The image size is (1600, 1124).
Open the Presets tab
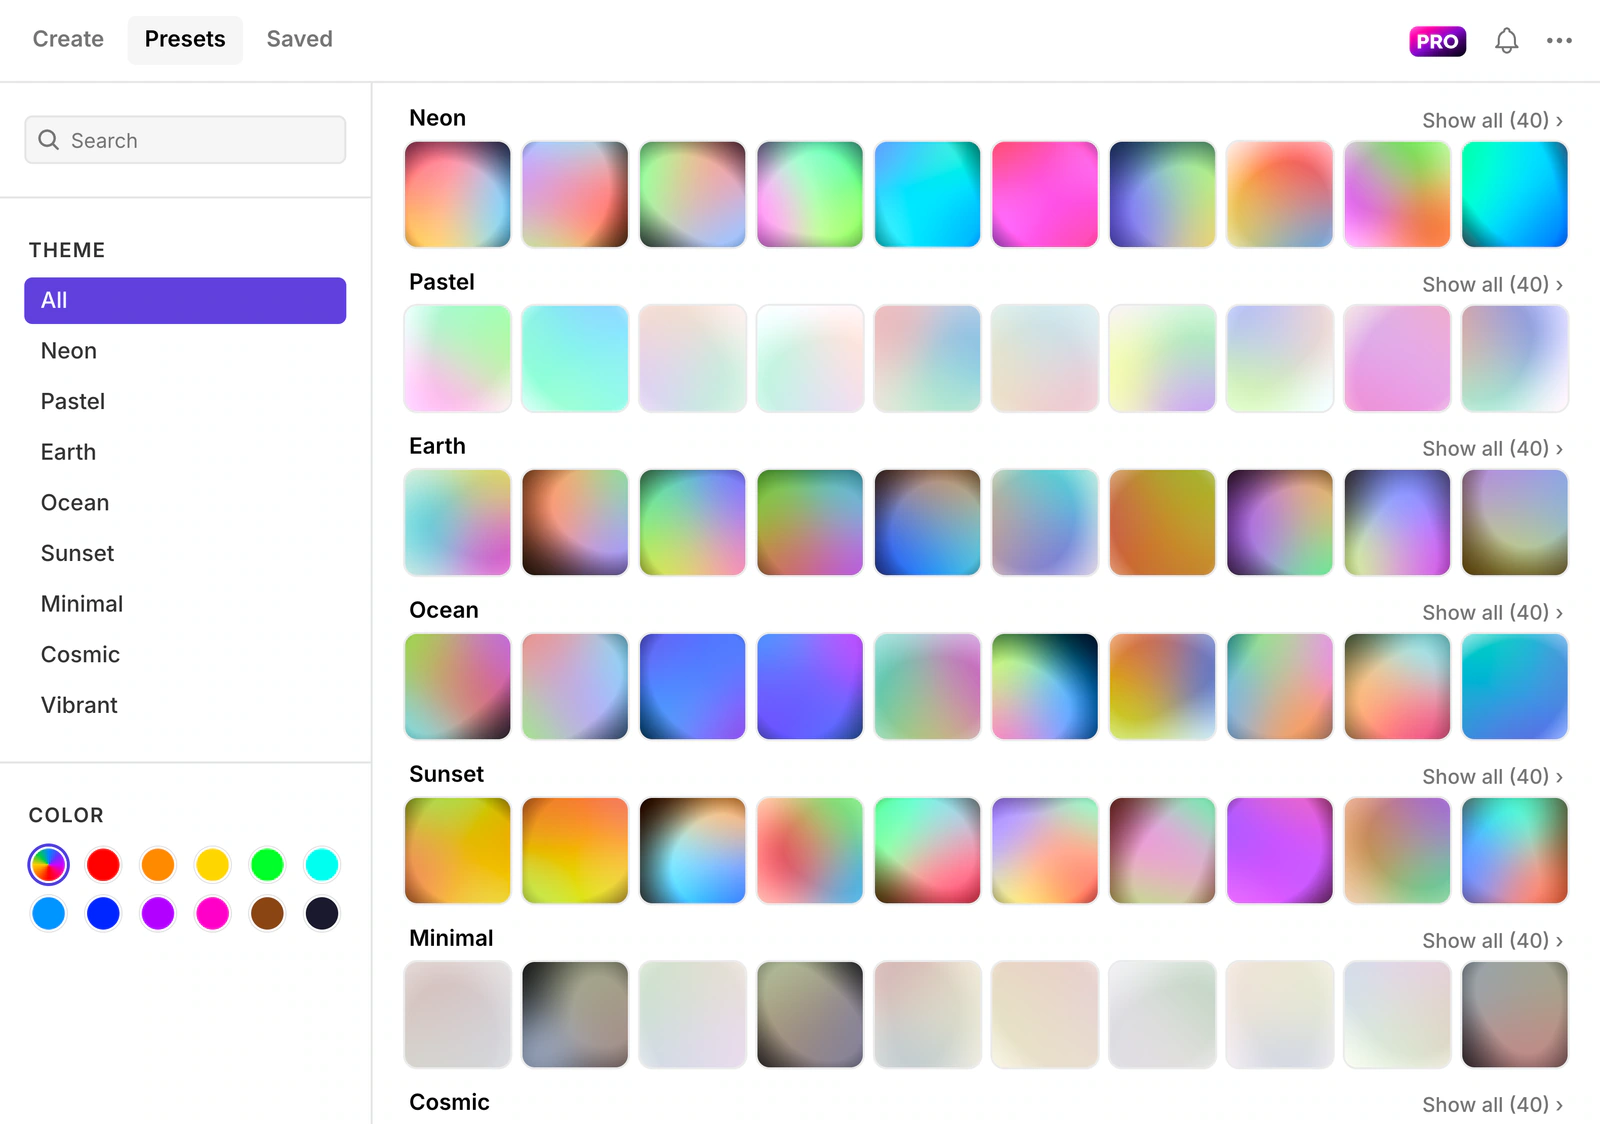click(185, 39)
